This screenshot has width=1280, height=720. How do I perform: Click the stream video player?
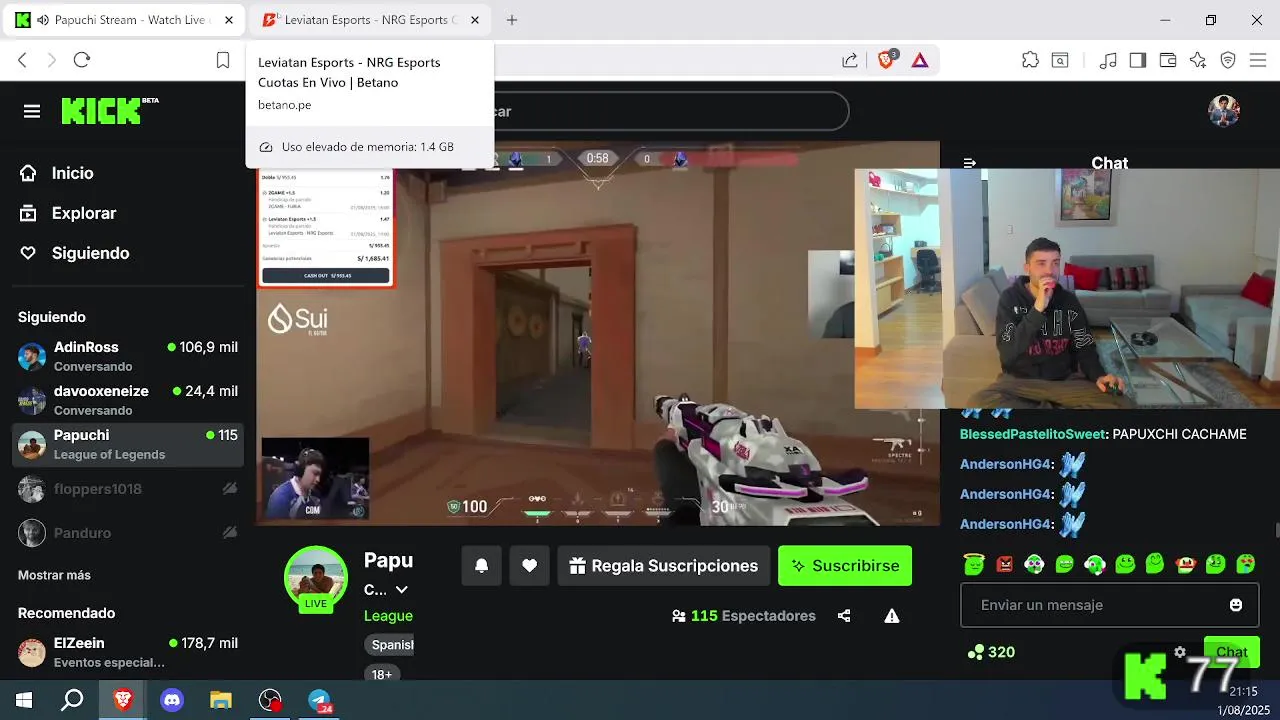598,333
